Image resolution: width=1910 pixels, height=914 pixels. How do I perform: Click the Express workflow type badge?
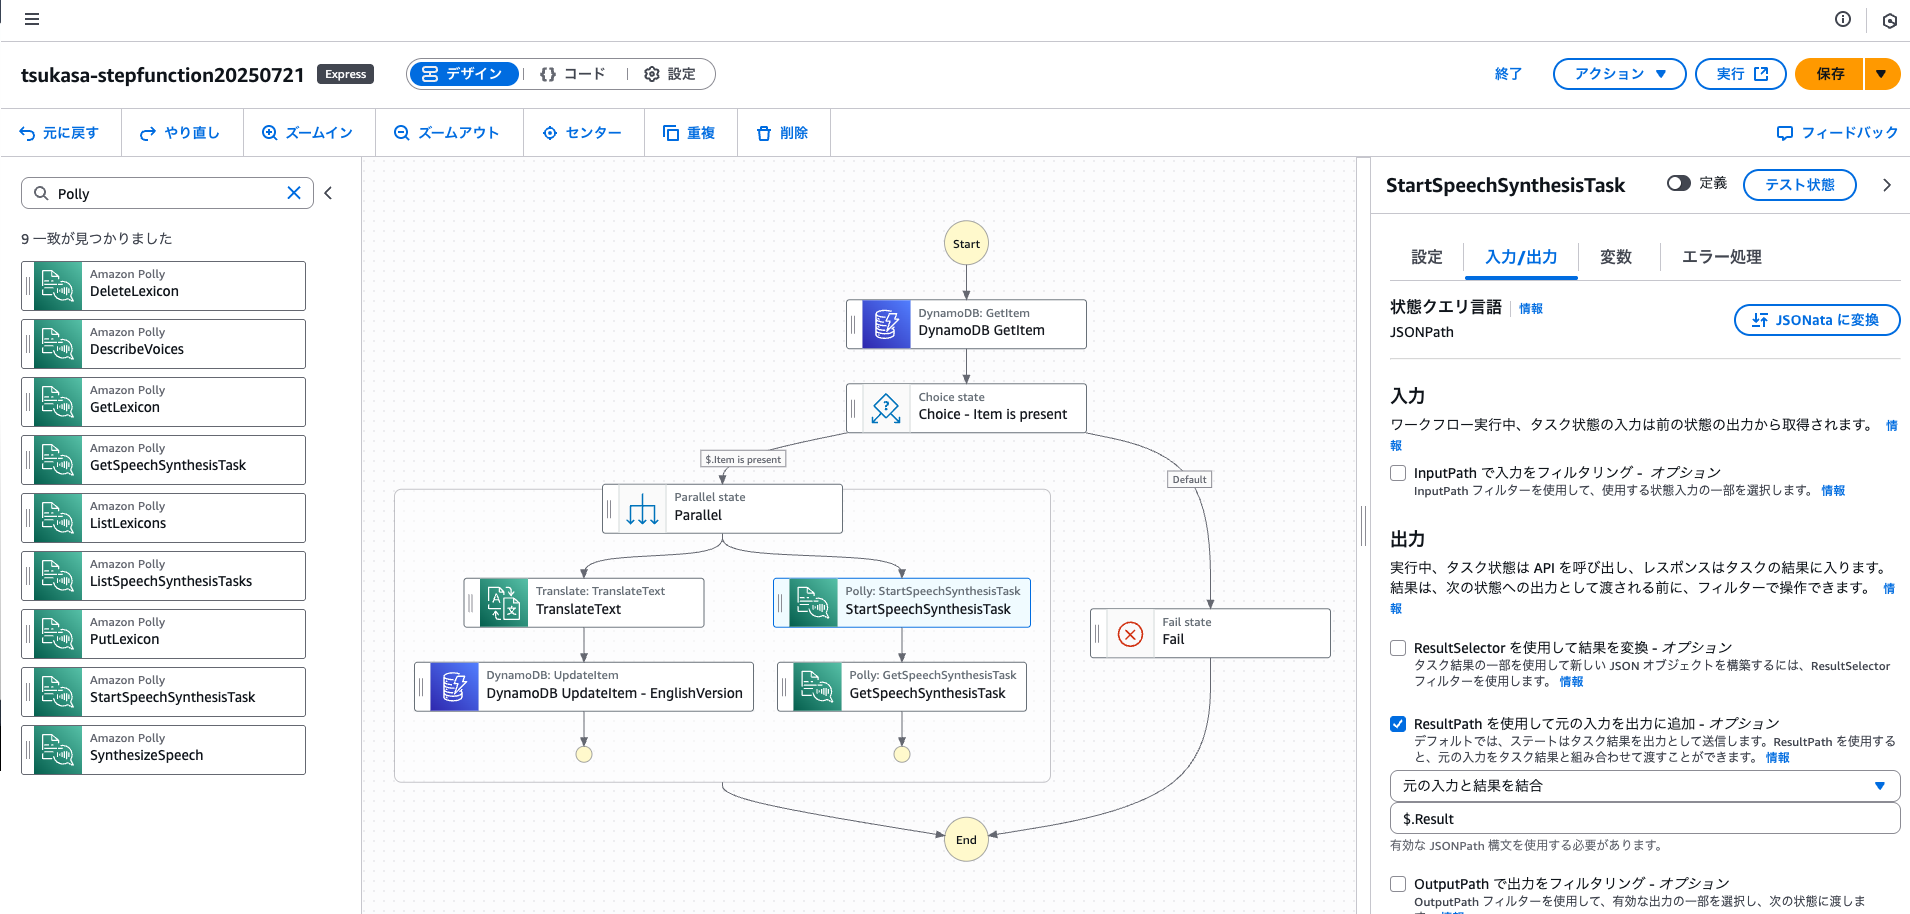pos(345,74)
